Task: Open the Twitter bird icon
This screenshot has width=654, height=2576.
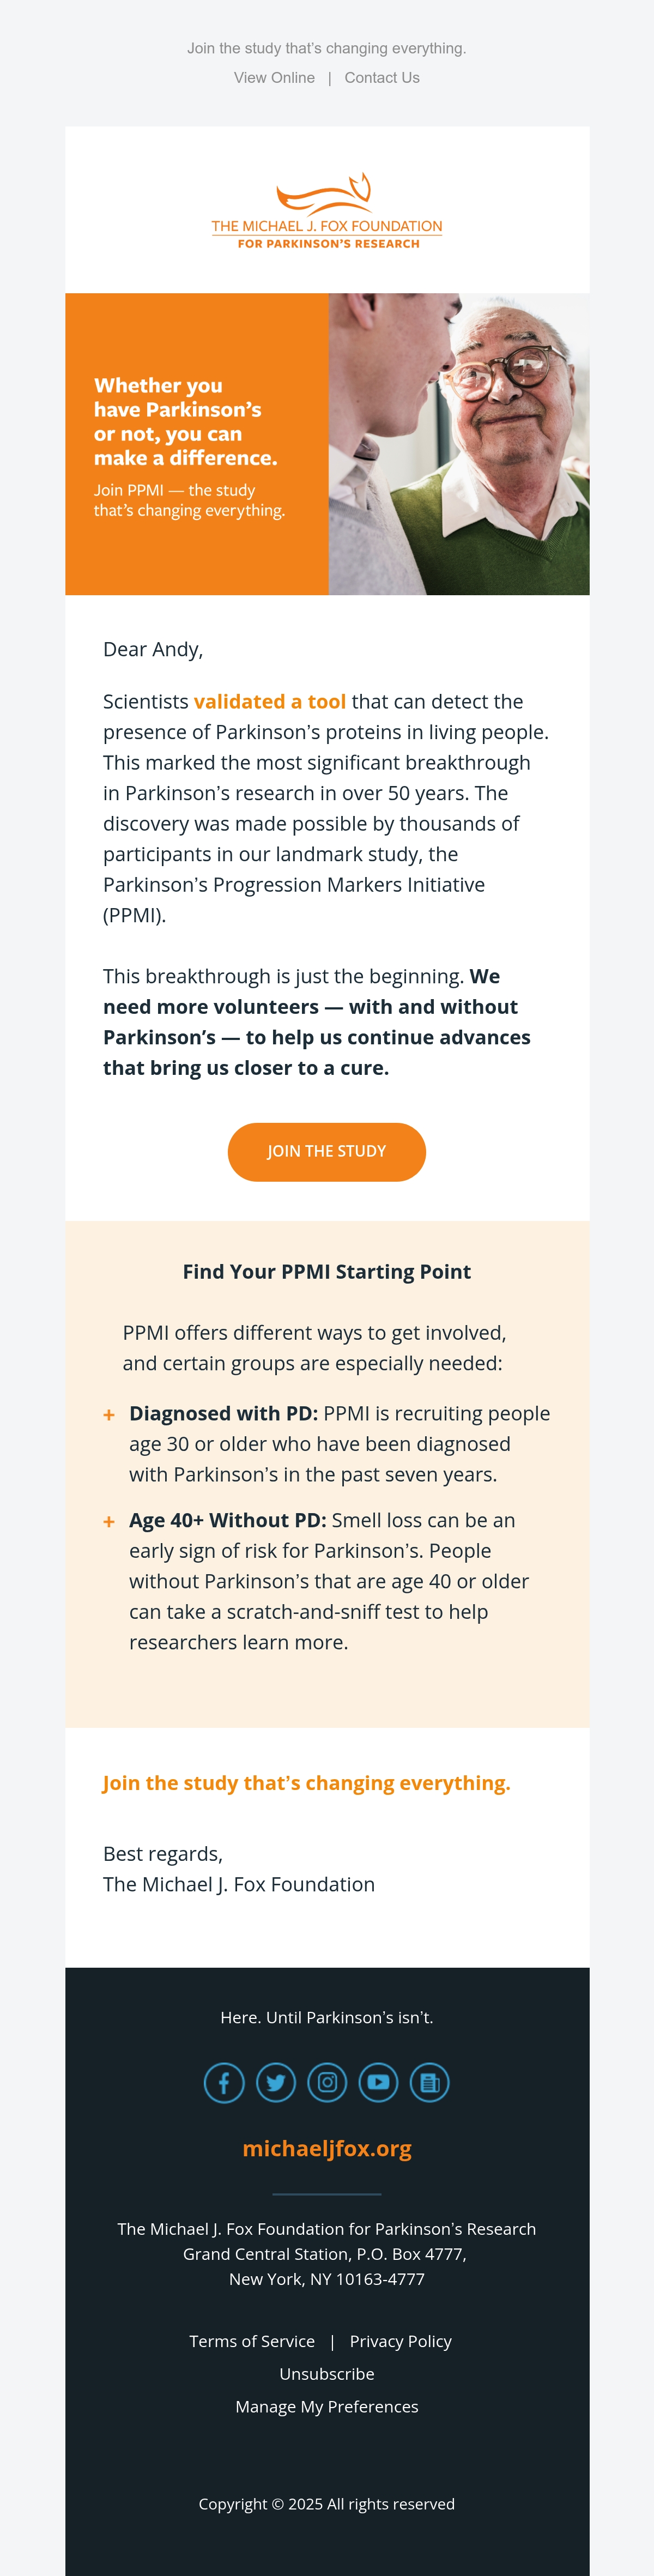Action: coord(276,2082)
